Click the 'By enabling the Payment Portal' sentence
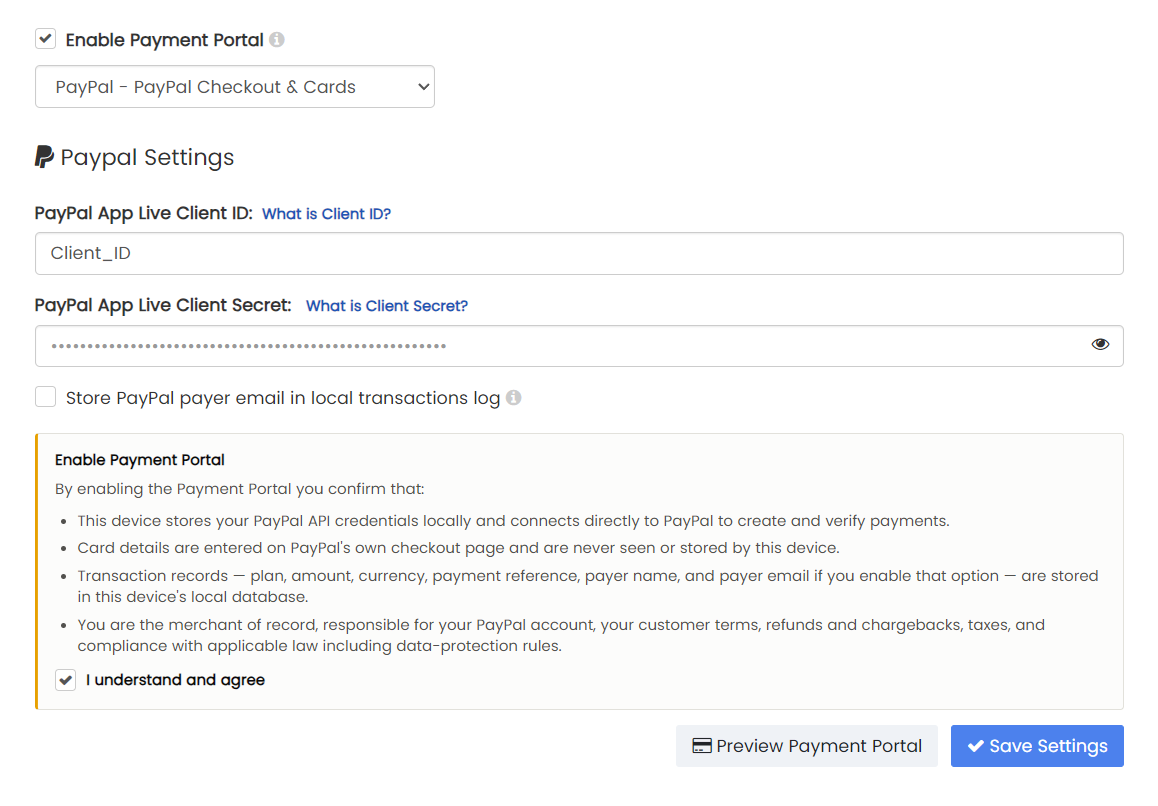The width and height of the screenshot is (1158, 806). (x=239, y=489)
